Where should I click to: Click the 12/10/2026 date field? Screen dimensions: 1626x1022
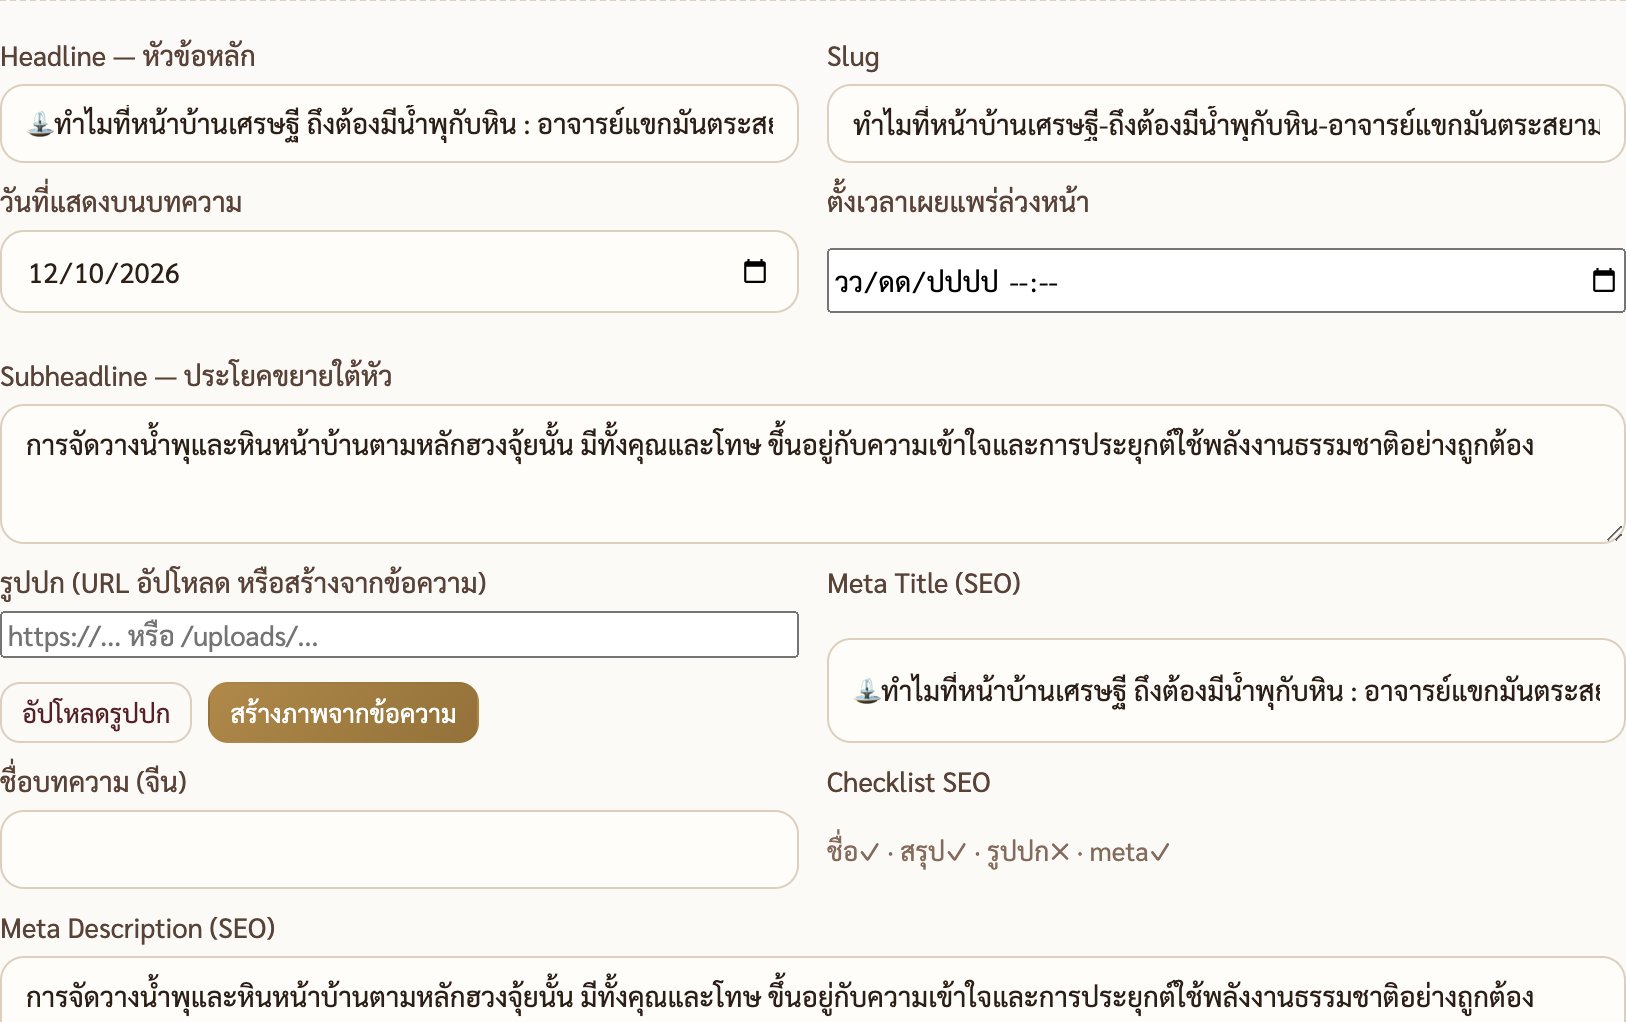tap(399, 272)
